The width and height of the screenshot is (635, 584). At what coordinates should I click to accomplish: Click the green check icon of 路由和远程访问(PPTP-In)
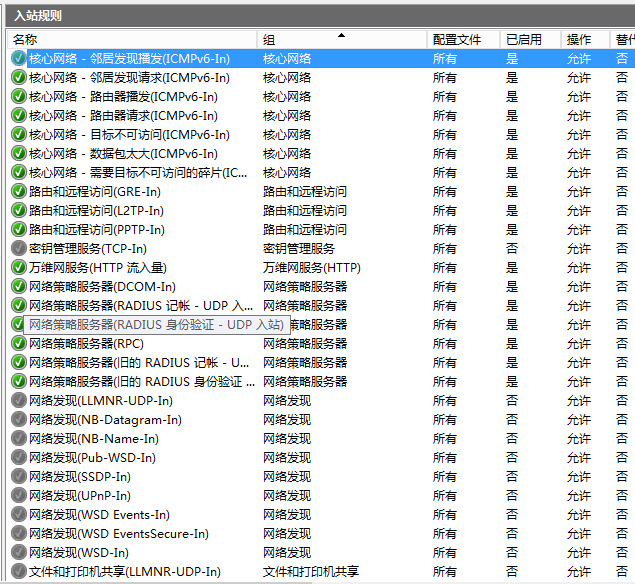(19, 229)
